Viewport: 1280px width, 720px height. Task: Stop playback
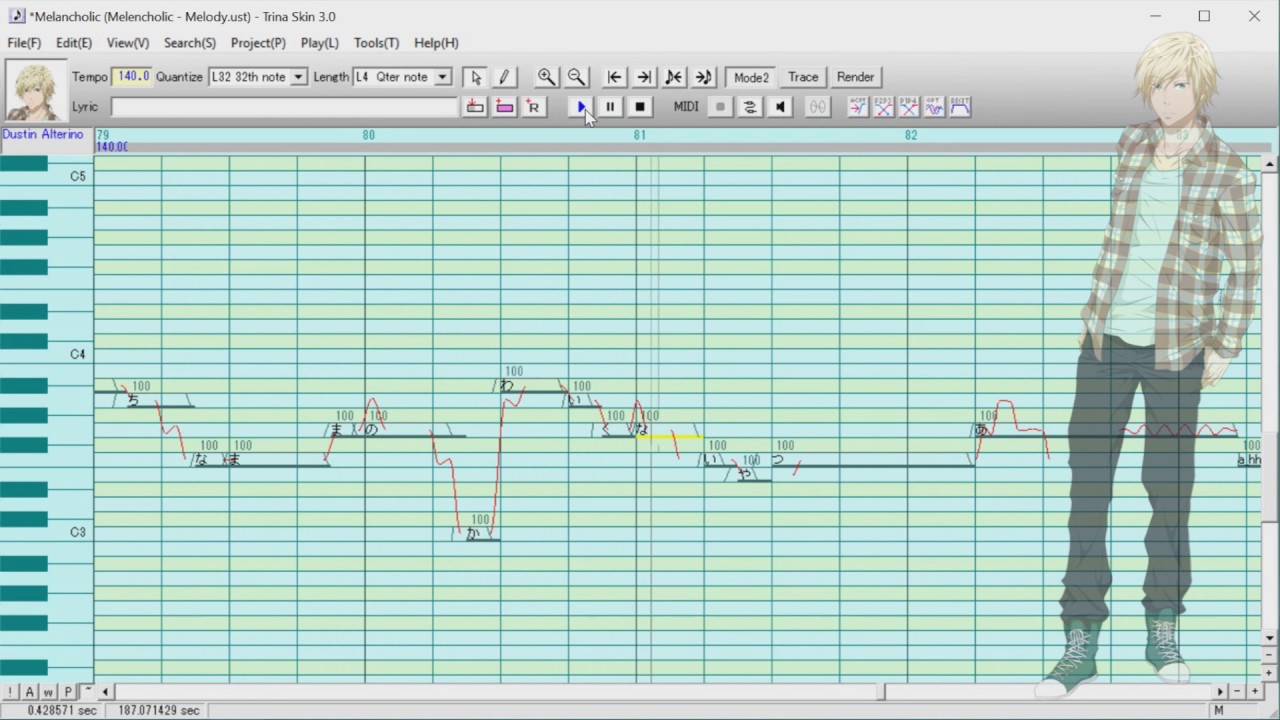pos(640,107)
